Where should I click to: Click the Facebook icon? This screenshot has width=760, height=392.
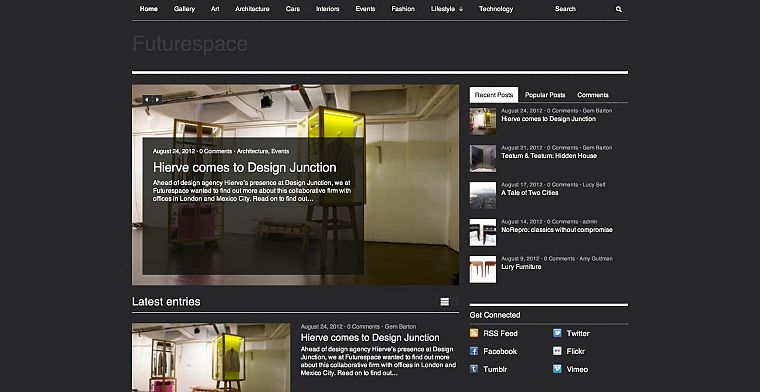pos(474,351)
